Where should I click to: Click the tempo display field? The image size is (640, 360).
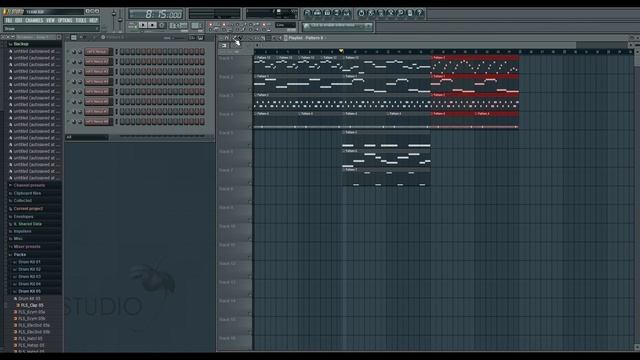178,25
